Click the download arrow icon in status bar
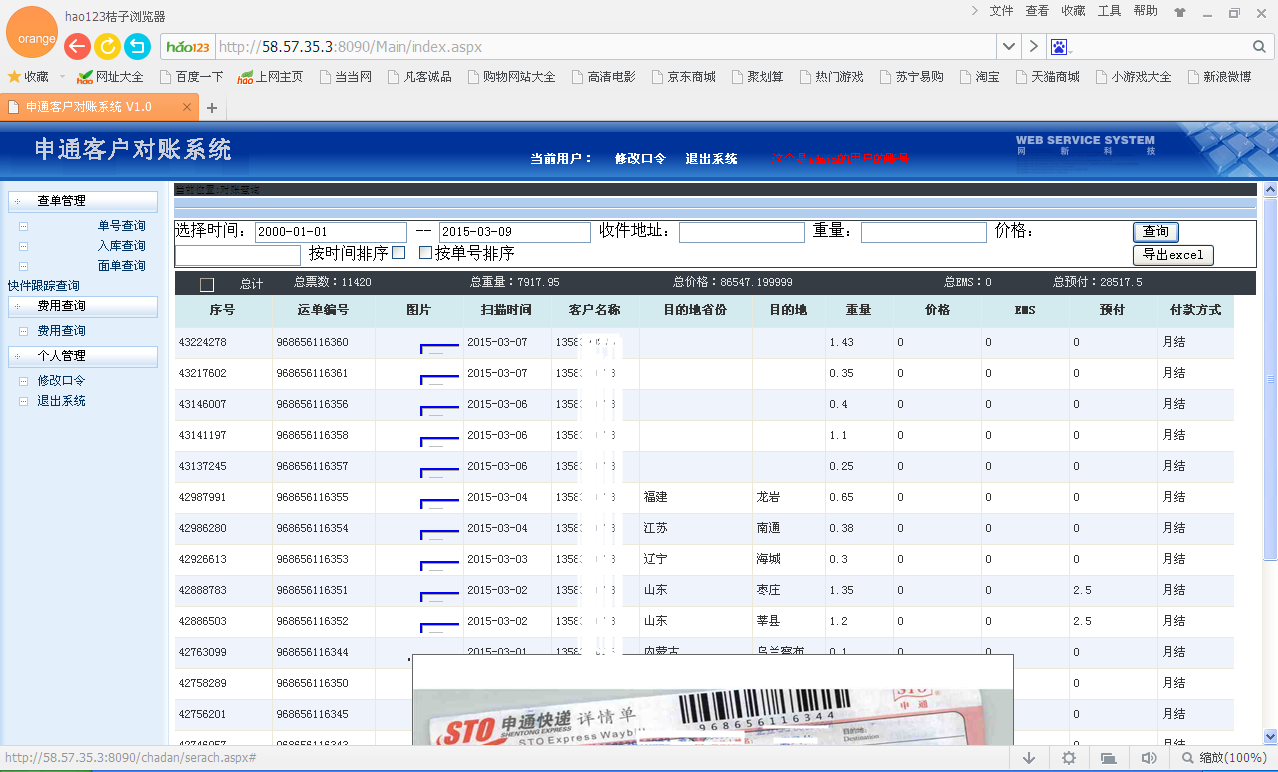The image size is (1278, 772). coord(1029,758)
